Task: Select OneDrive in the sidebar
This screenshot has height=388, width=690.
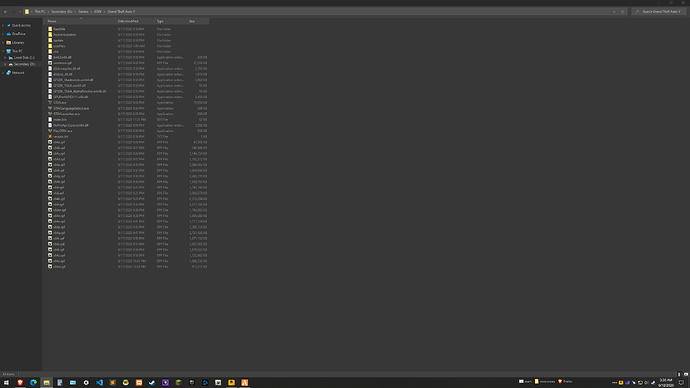Action: click(18, 34)
